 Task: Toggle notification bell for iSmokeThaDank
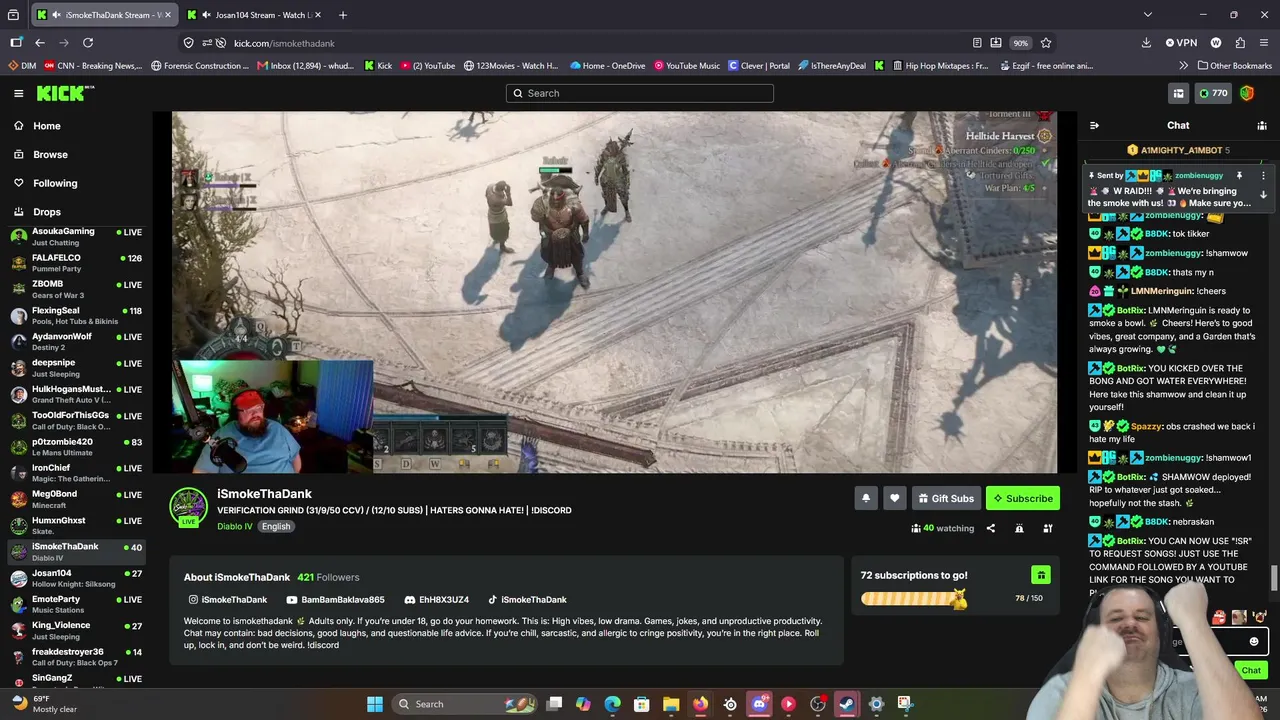point(866,498)
